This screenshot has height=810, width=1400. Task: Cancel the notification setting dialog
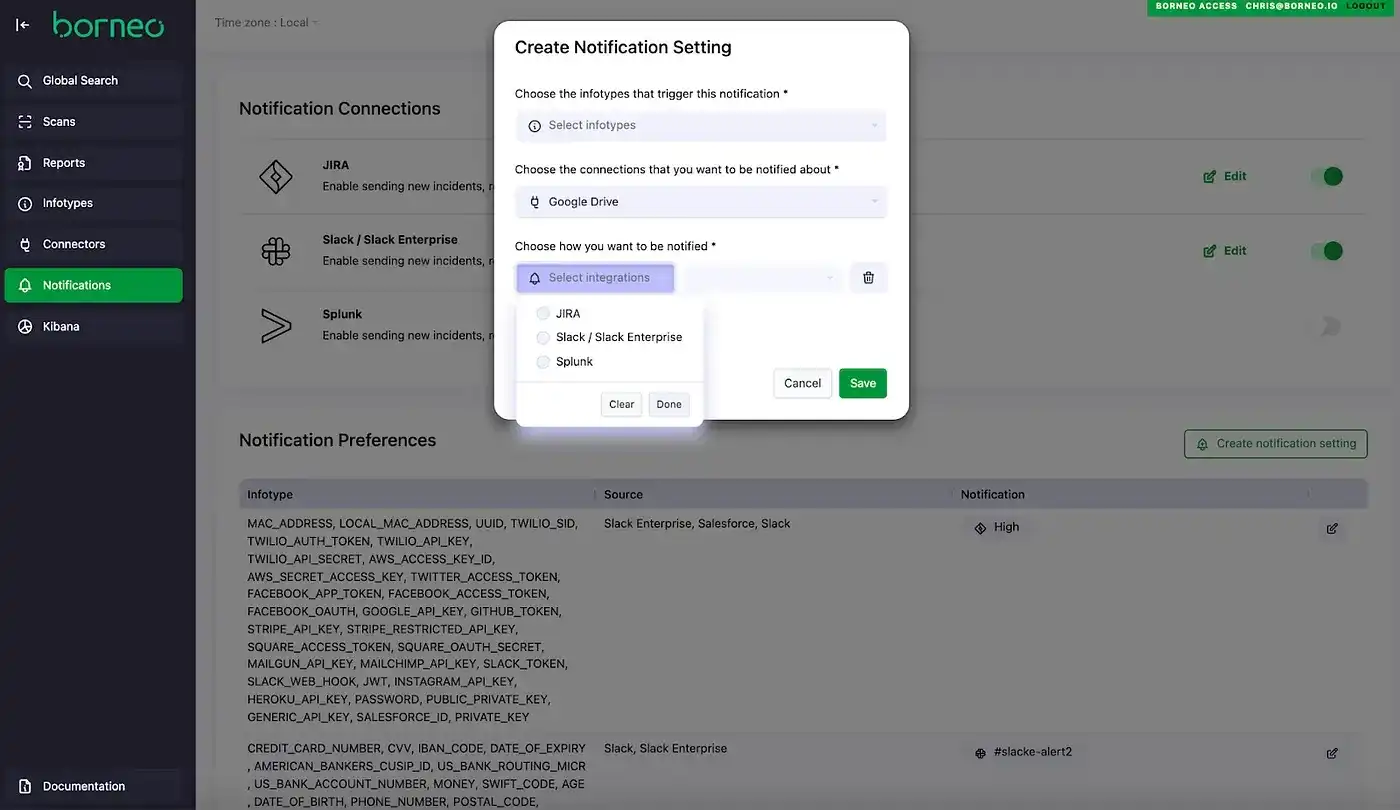click(x=802, y=384)
